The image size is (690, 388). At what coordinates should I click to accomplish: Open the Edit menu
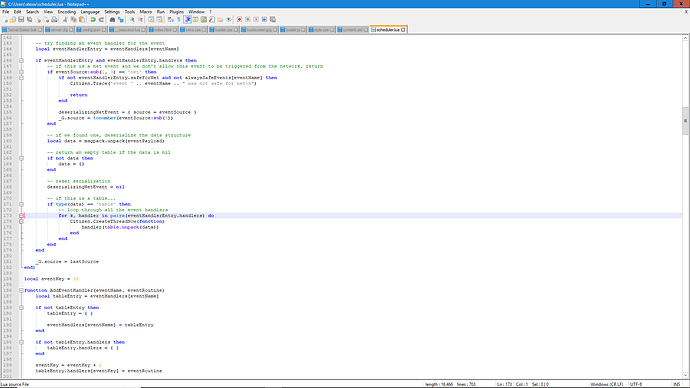(x=17, y=12)
